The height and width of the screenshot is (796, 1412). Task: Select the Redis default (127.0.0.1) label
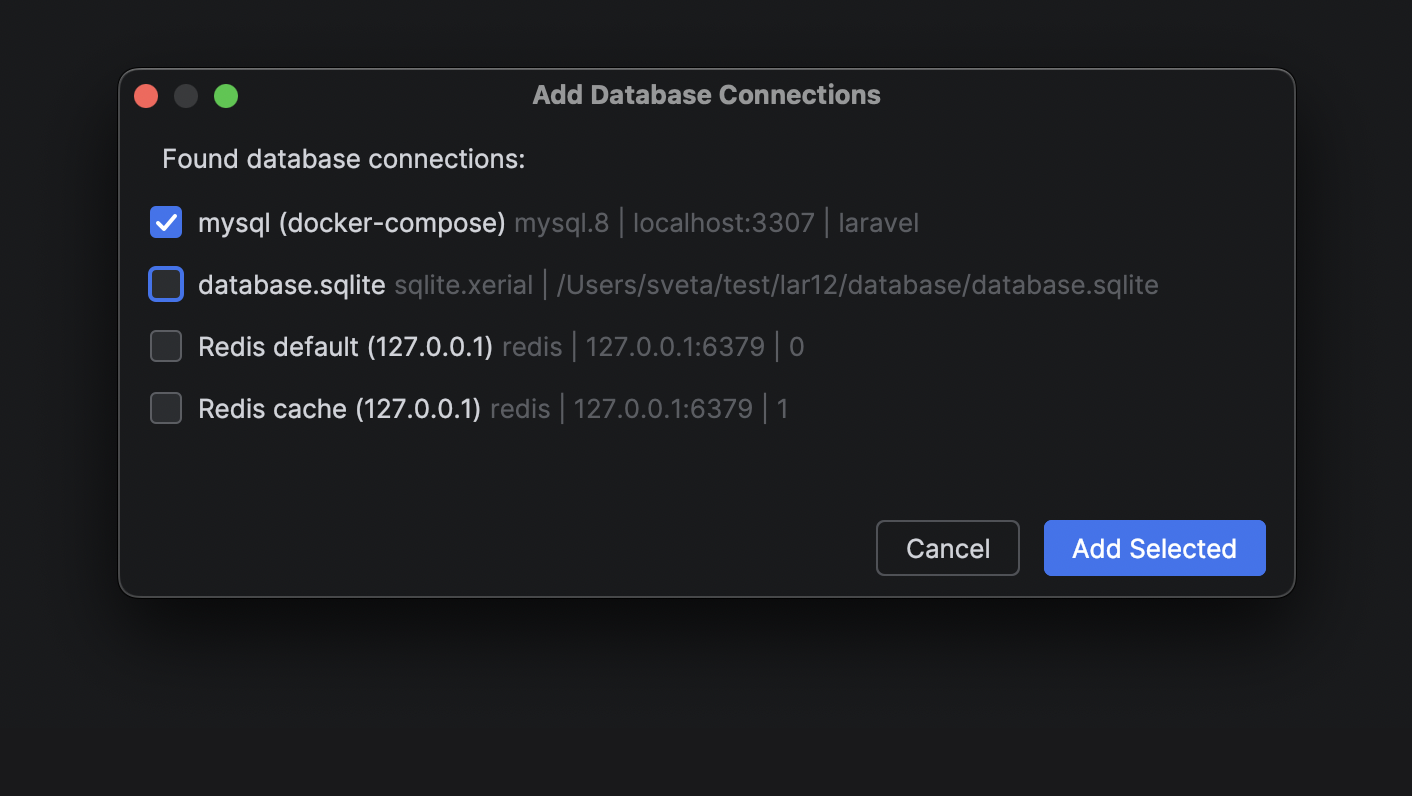tap(345, 347)
